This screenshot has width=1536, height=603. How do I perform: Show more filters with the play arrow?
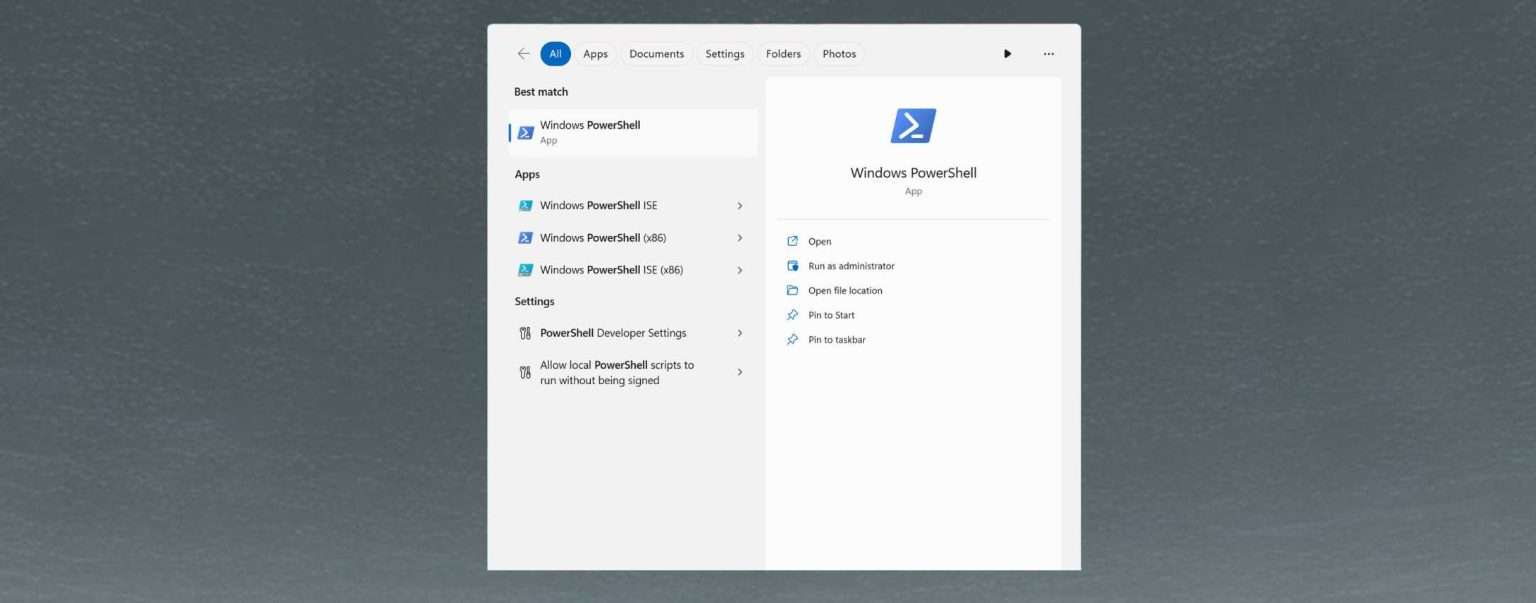click(1007, 54)
